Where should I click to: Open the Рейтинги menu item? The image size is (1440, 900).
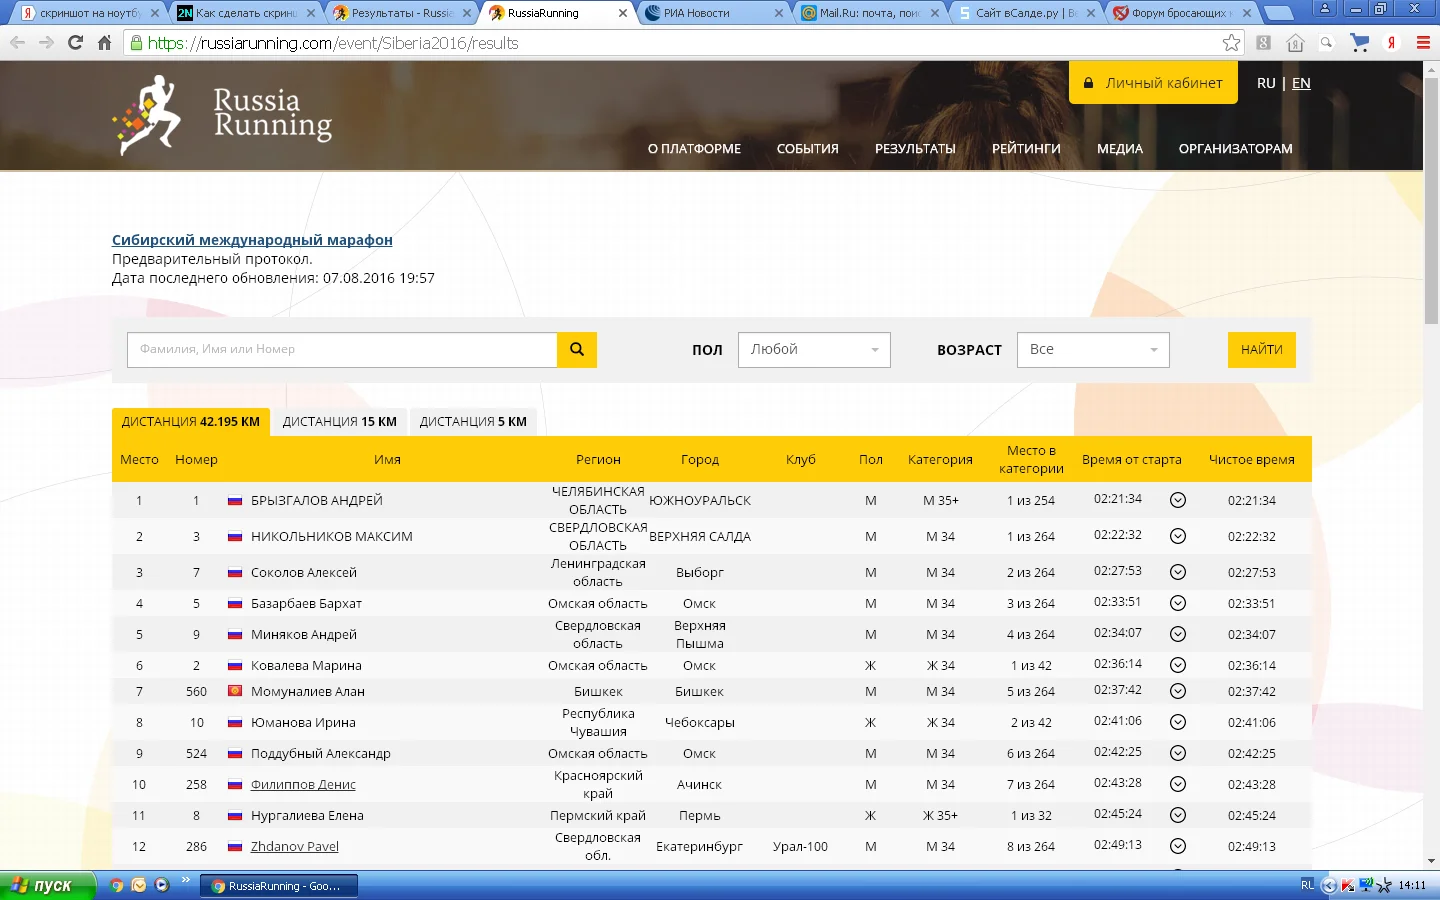1026,149
